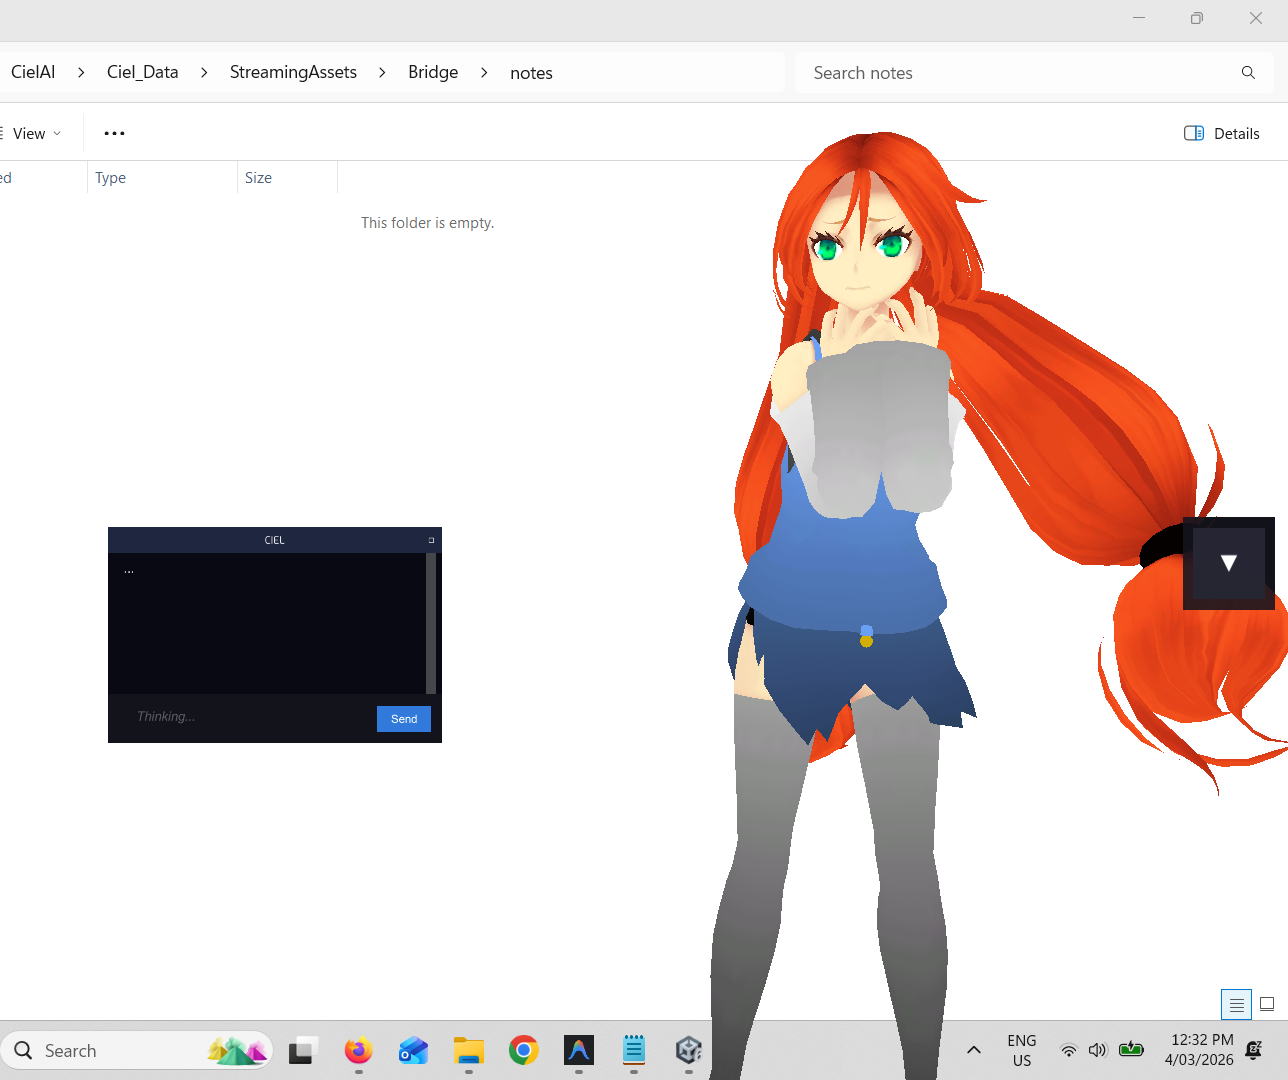Open the See more ellipsis menu
Screen dimensions: 1288x1080
[x=114, y=133]
